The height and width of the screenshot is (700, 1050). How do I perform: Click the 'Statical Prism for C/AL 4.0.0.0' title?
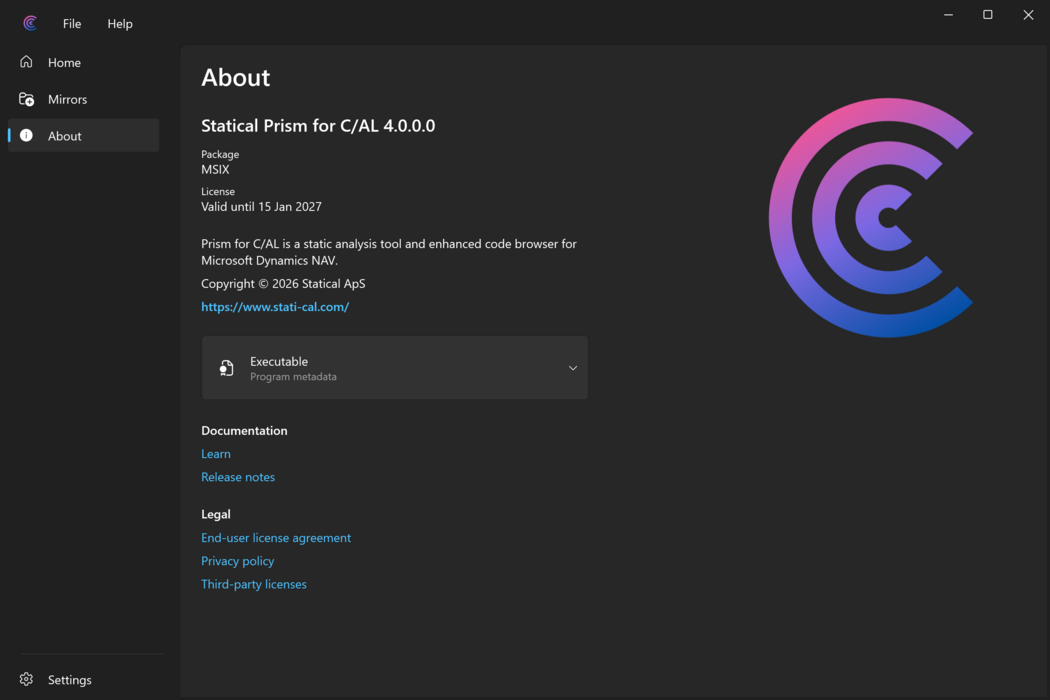point(318,126)
